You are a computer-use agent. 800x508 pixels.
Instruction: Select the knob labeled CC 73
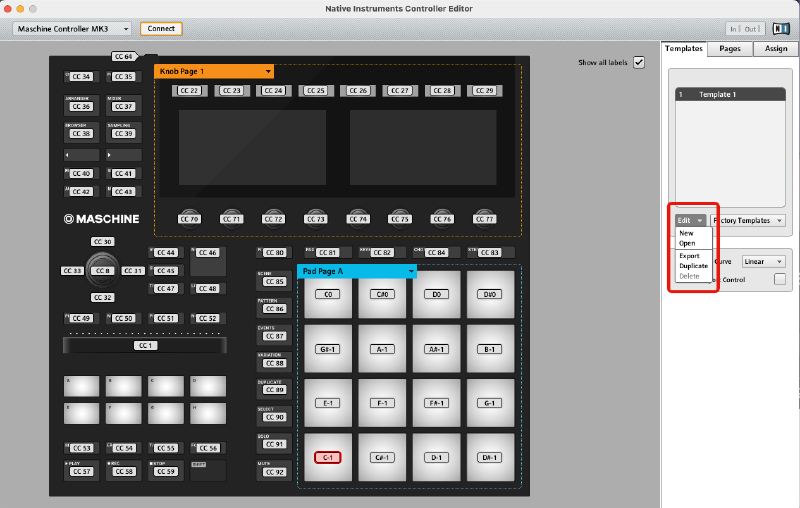click(x=316, y=218)
